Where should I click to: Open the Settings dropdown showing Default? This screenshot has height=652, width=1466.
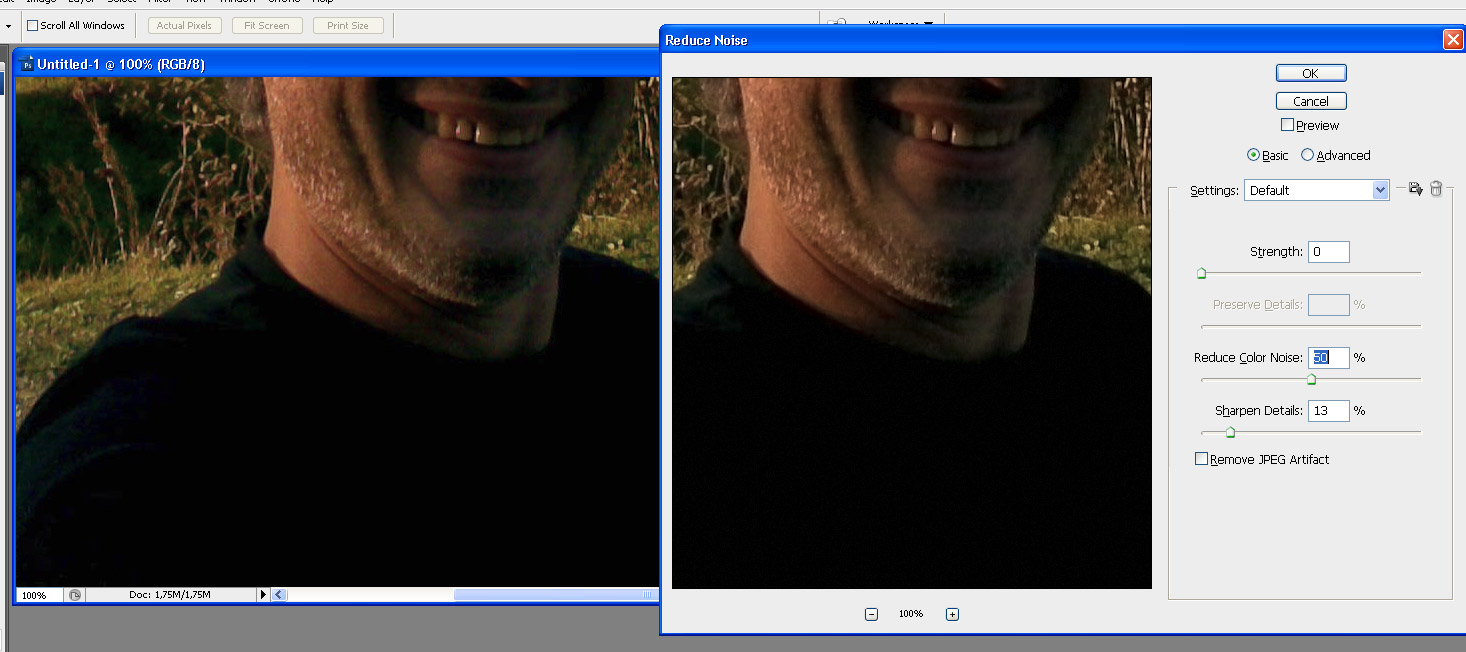(x=1317, y=190)
